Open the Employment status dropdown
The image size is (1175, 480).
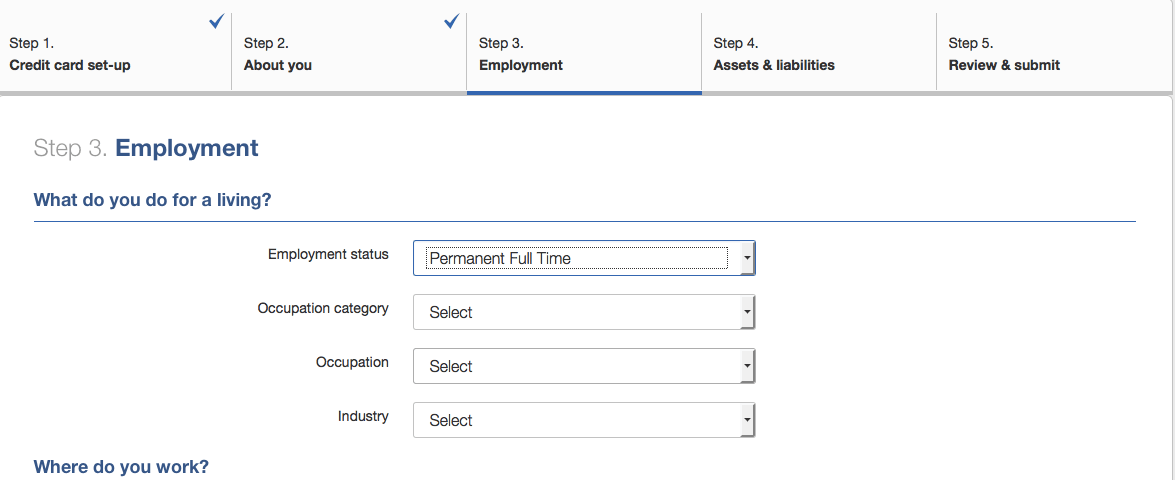pyautogui.click(x=584, y=258)
